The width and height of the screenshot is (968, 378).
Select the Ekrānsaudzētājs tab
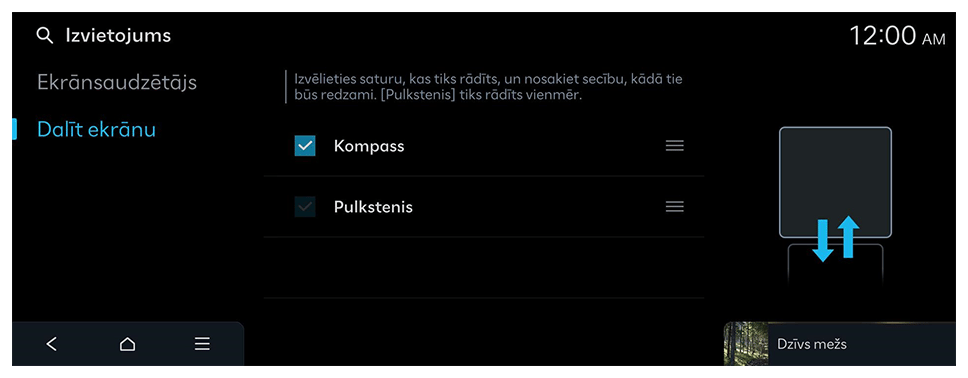click(117, 83)
